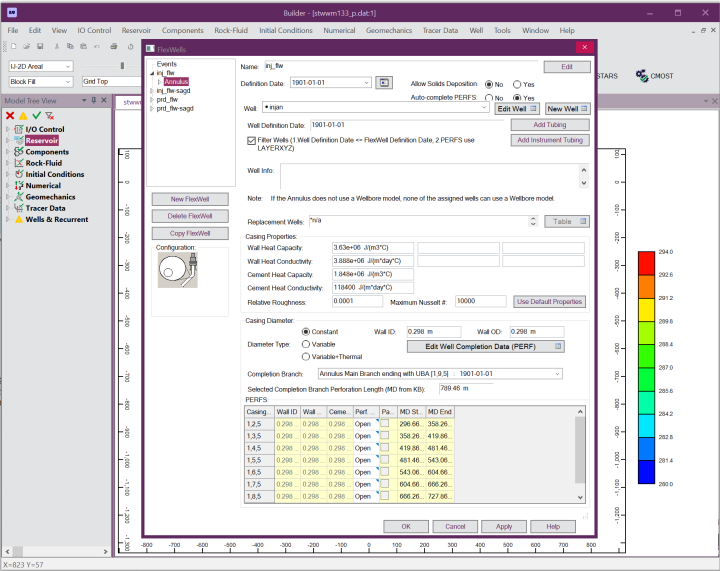Click the Delete FlexWell button
This screenshot has width=720, height=571.
point(190,216)
